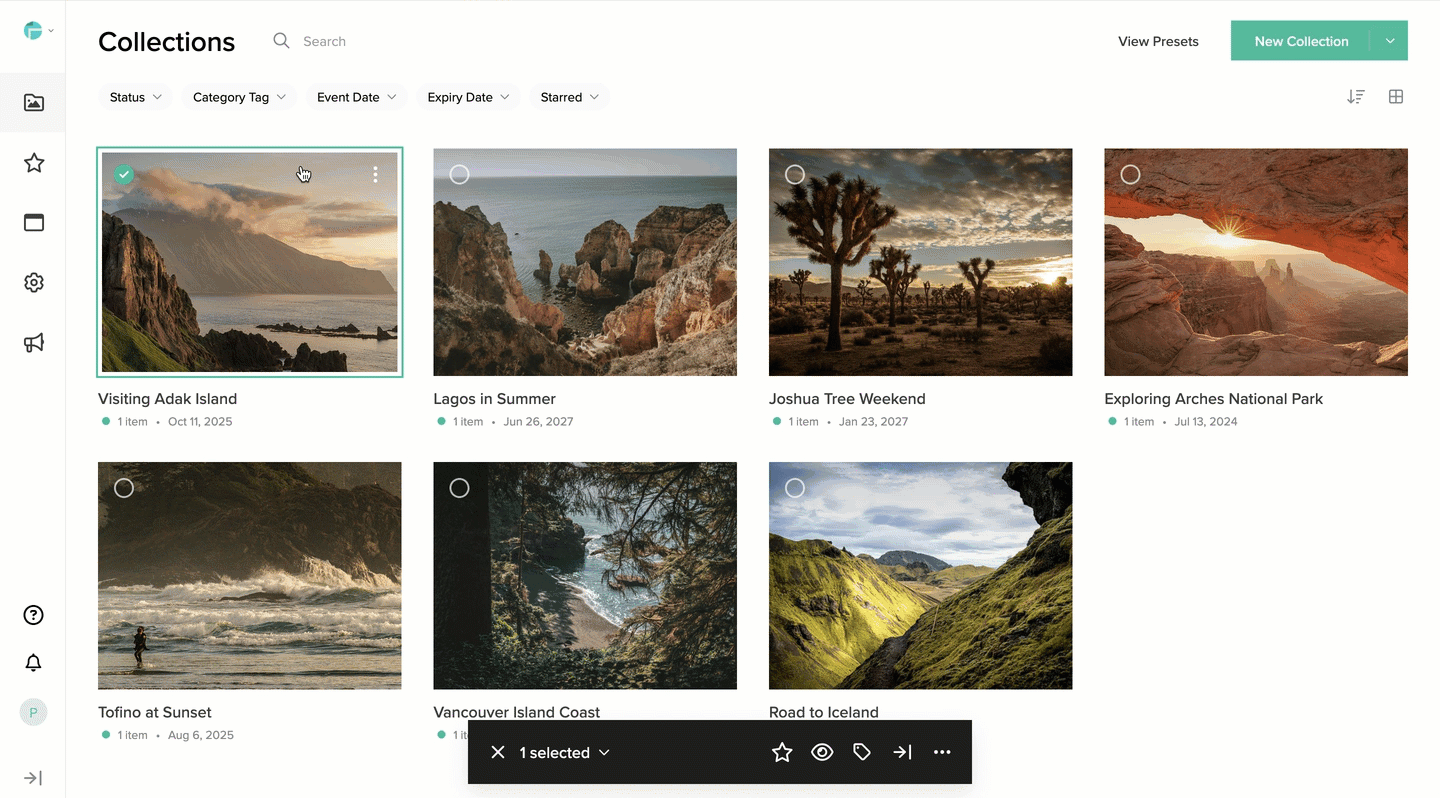This screenshot has height=798, width=1440.
Task: Open the sort order icon
Action: [x=1356, y=97]
